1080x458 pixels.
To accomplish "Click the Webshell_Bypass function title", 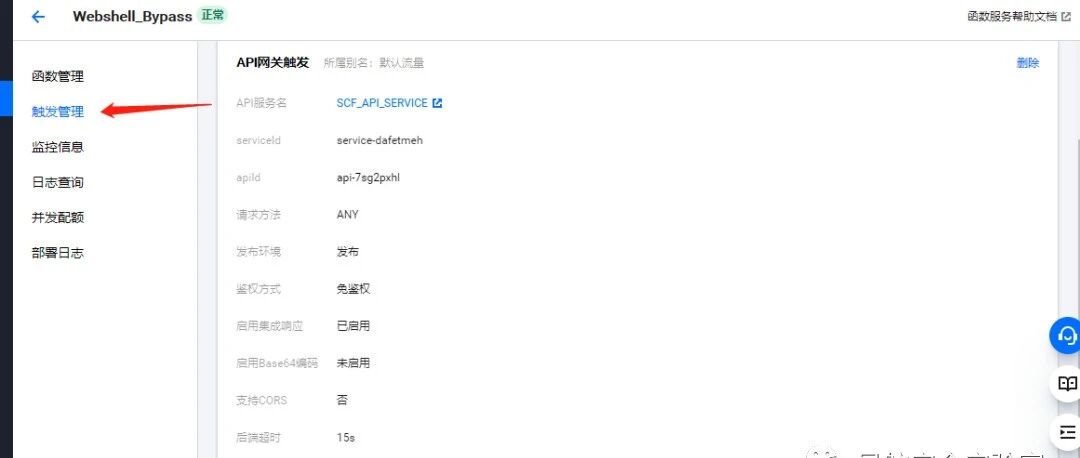I will (132, 17).
